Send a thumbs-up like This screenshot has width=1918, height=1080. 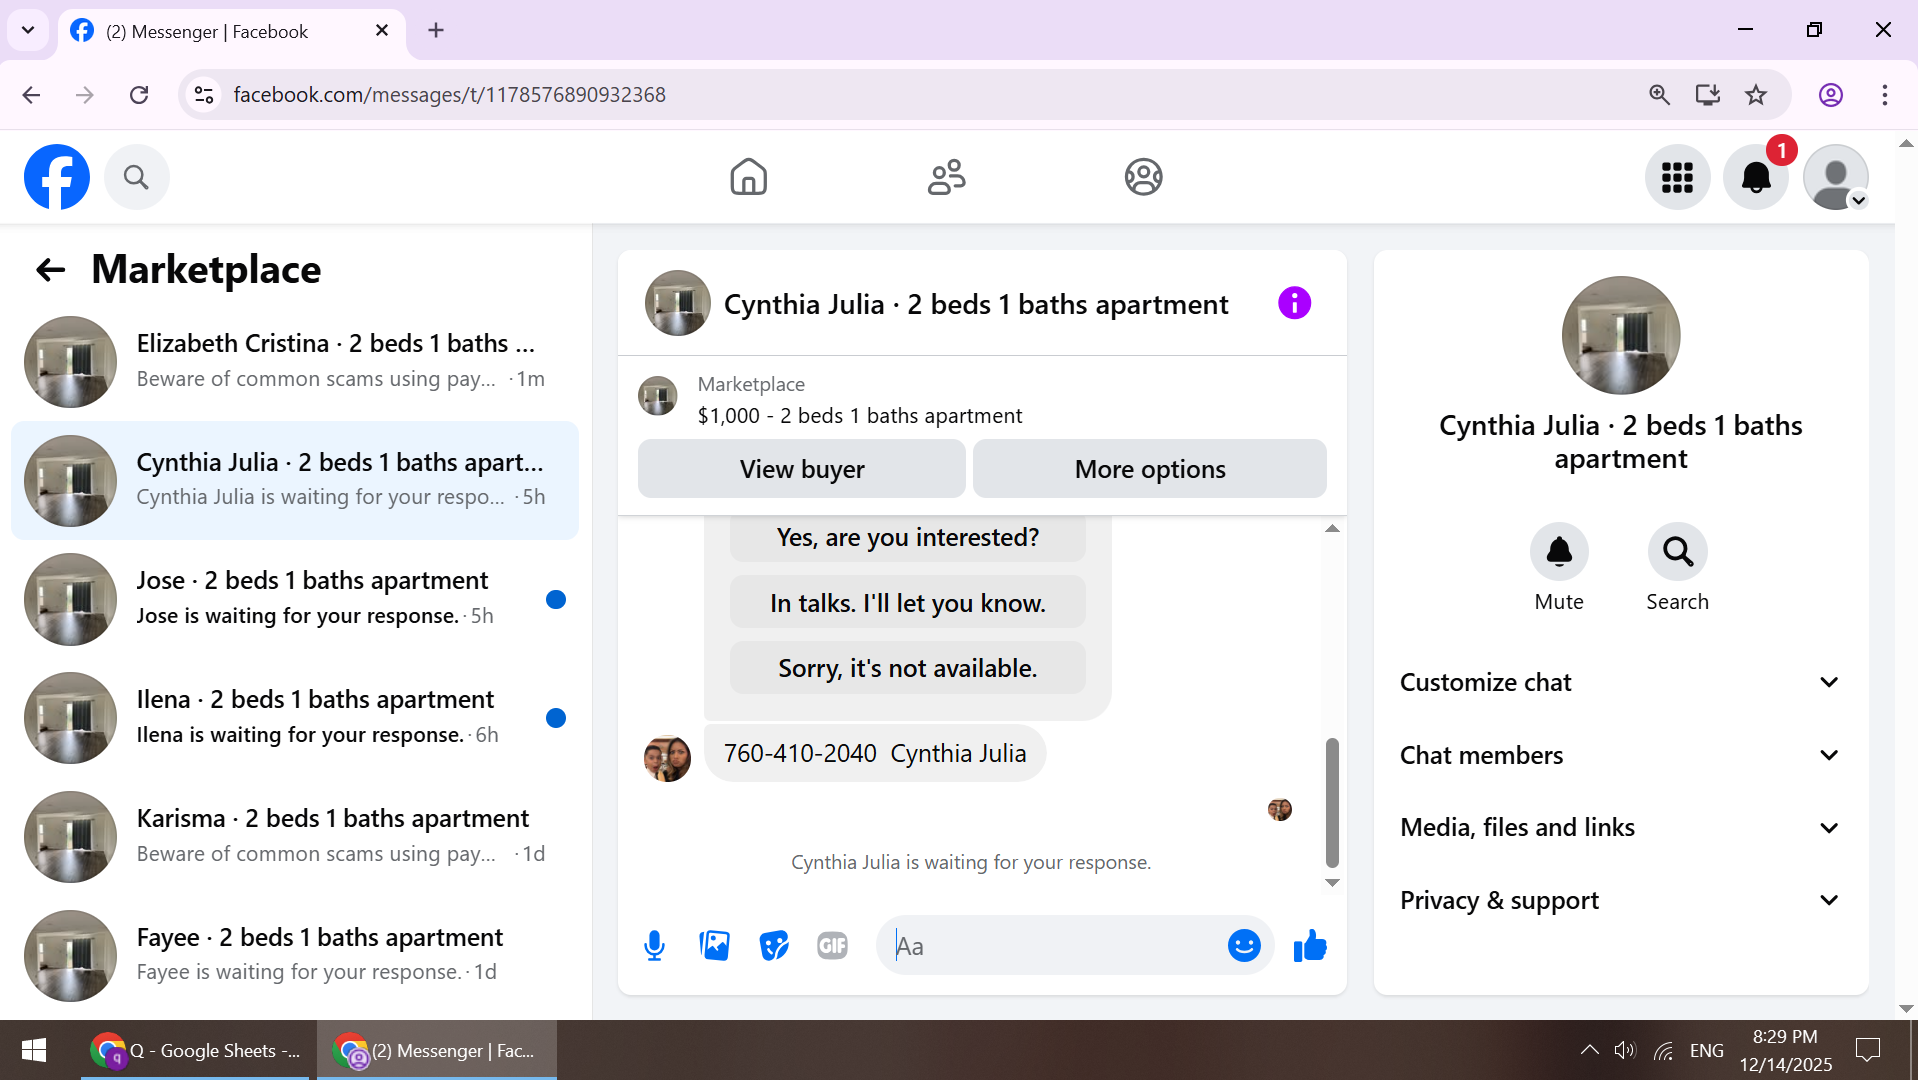(1310, 945)
